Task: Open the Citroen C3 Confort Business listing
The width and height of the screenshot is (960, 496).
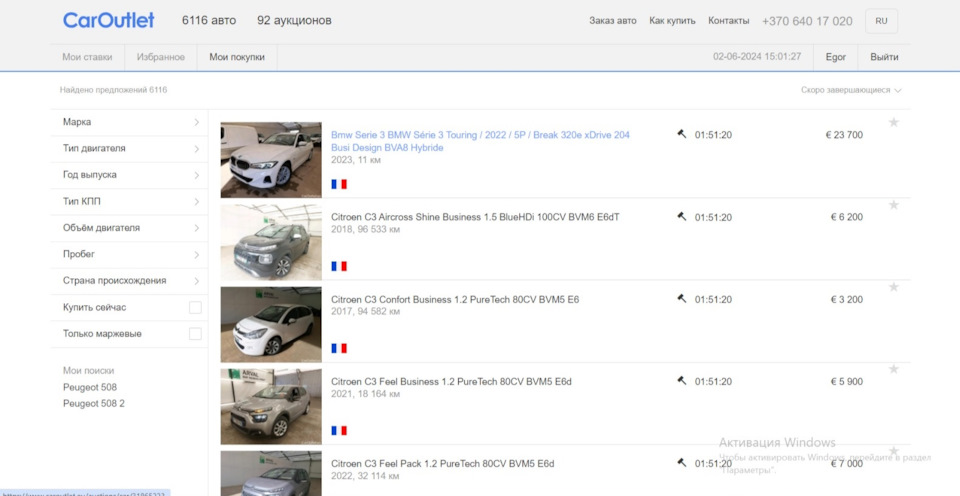Action: coord(455,299)
